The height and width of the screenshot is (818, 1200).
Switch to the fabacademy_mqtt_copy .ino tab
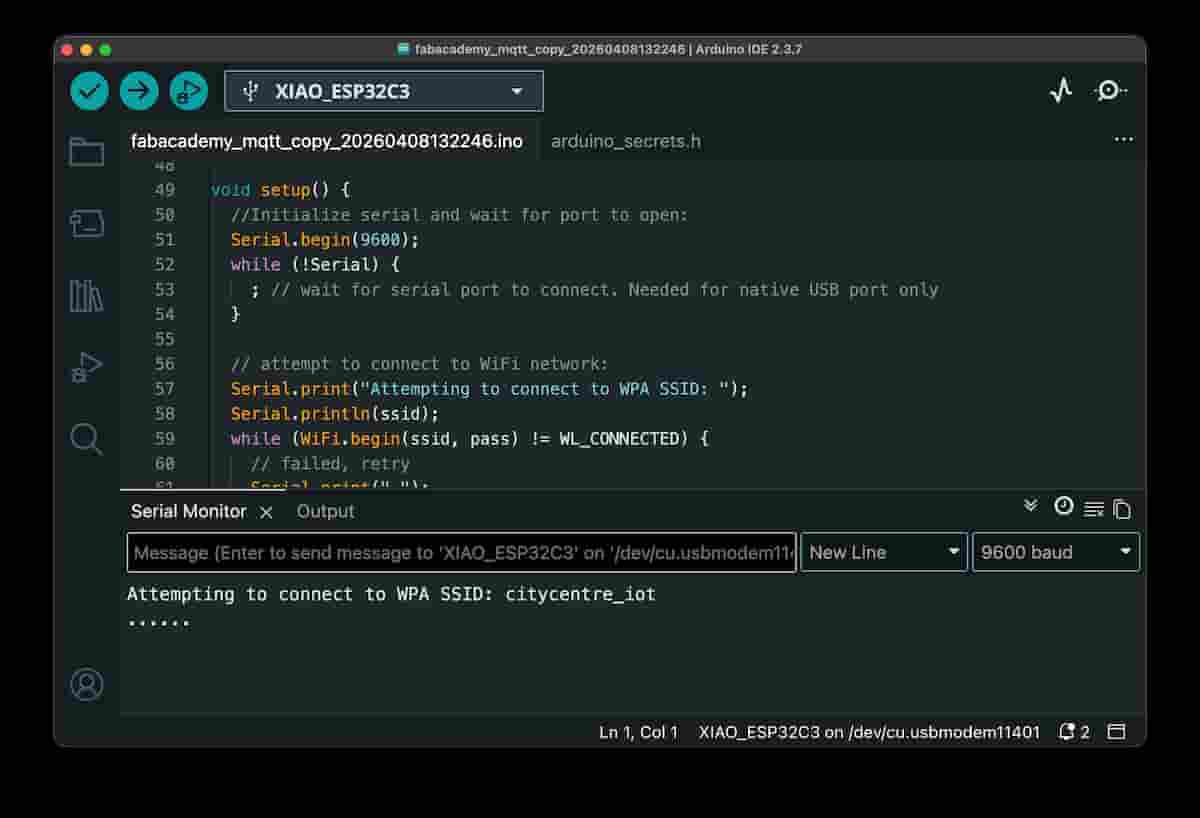327,141
